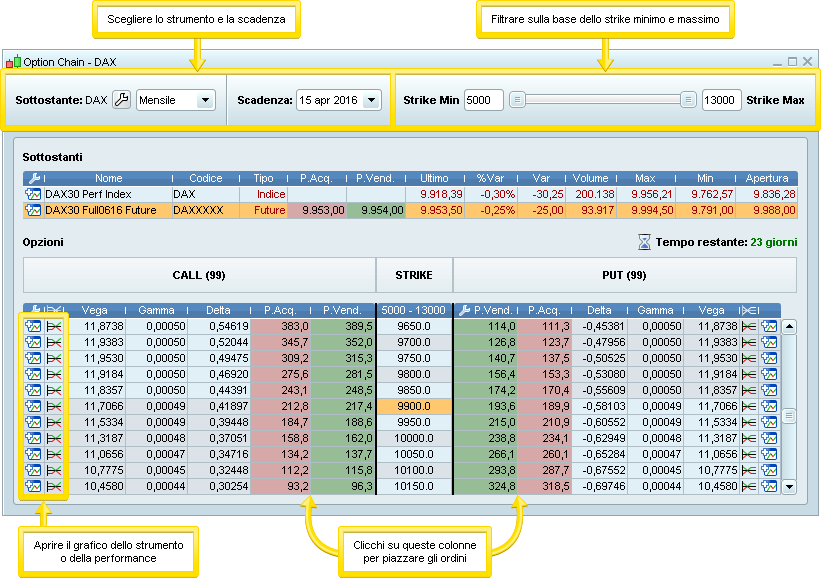Click put Delta value -0,58103
Viewport: 821px width, 578px height.
(600, 406)
